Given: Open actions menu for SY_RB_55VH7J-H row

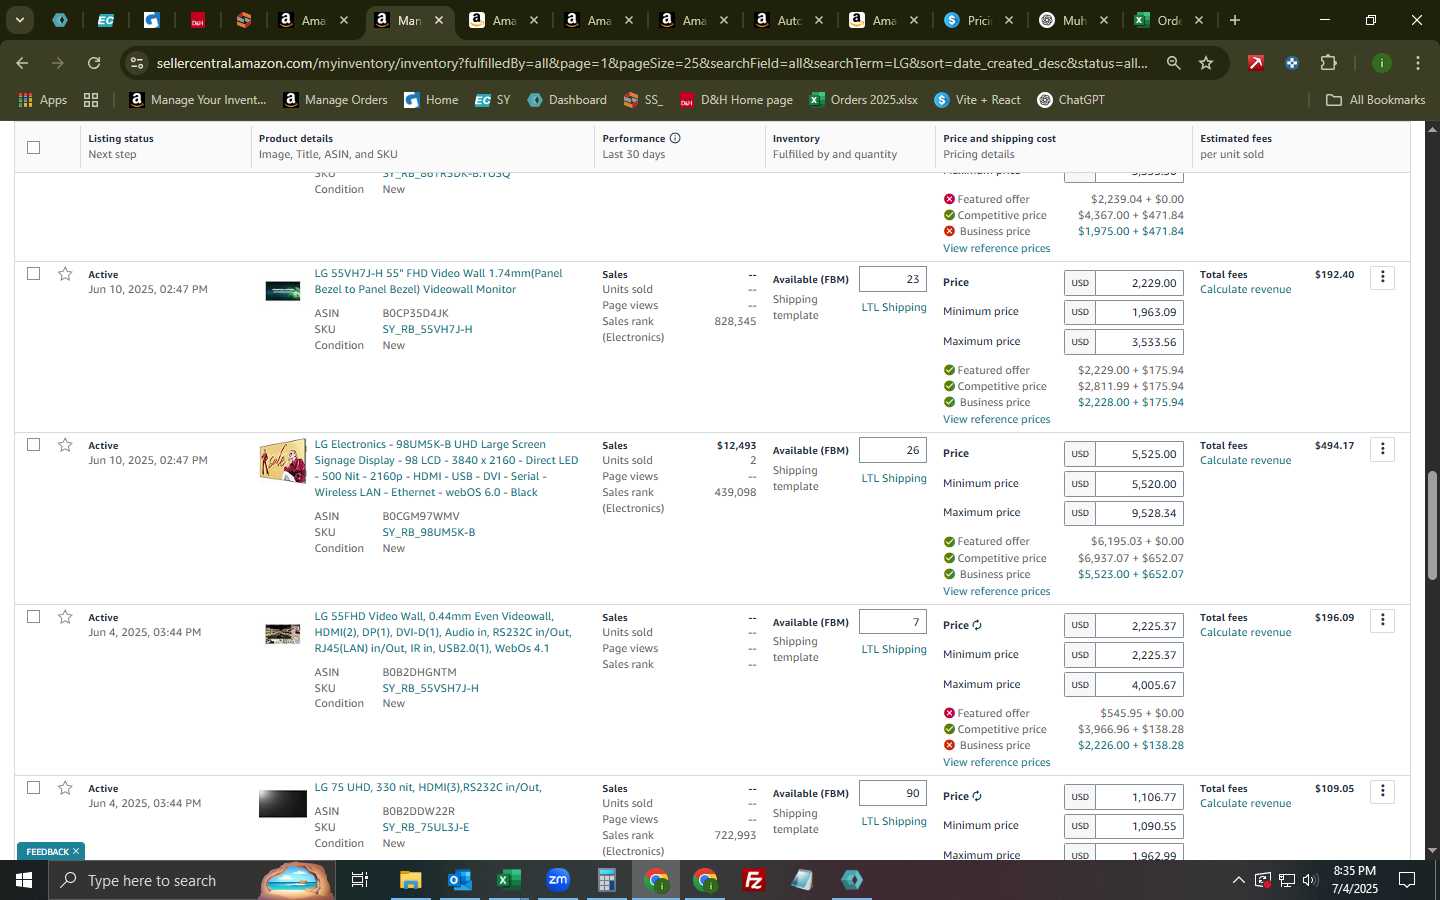Looking at the screenshot, I should click(x=1382, y=277).
